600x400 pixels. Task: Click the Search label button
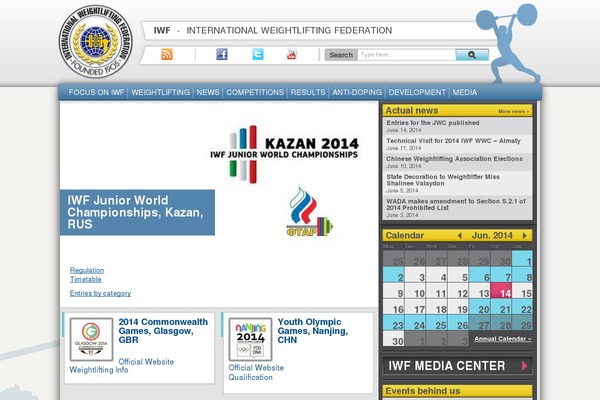click(341, 55)
